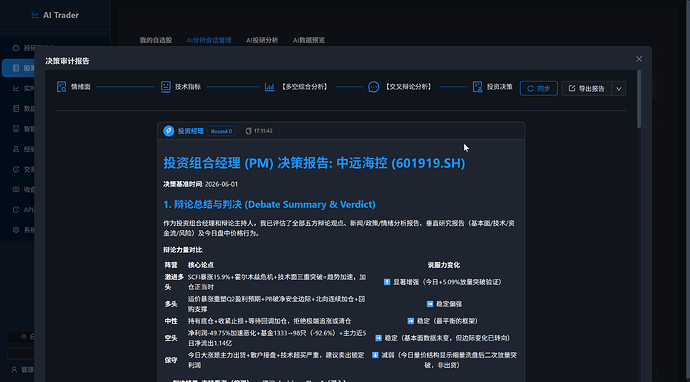
Task: Jump to the 情绪面 step label
Action: click(81, 87)
